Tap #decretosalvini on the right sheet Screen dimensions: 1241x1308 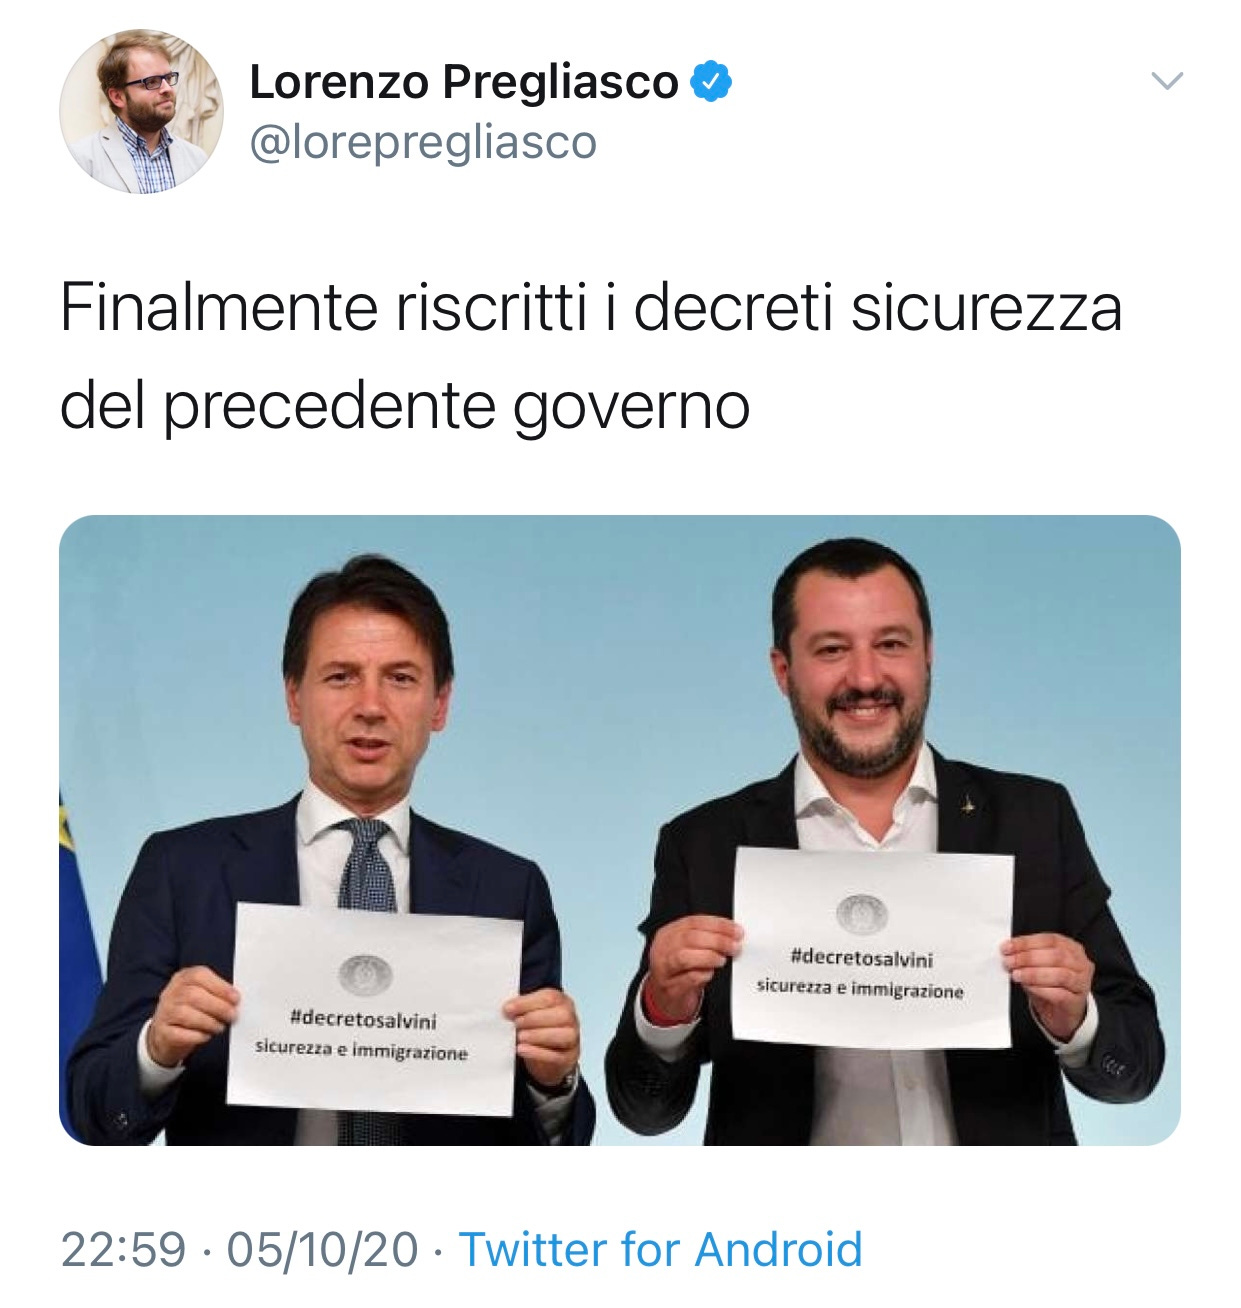(861, 958)
